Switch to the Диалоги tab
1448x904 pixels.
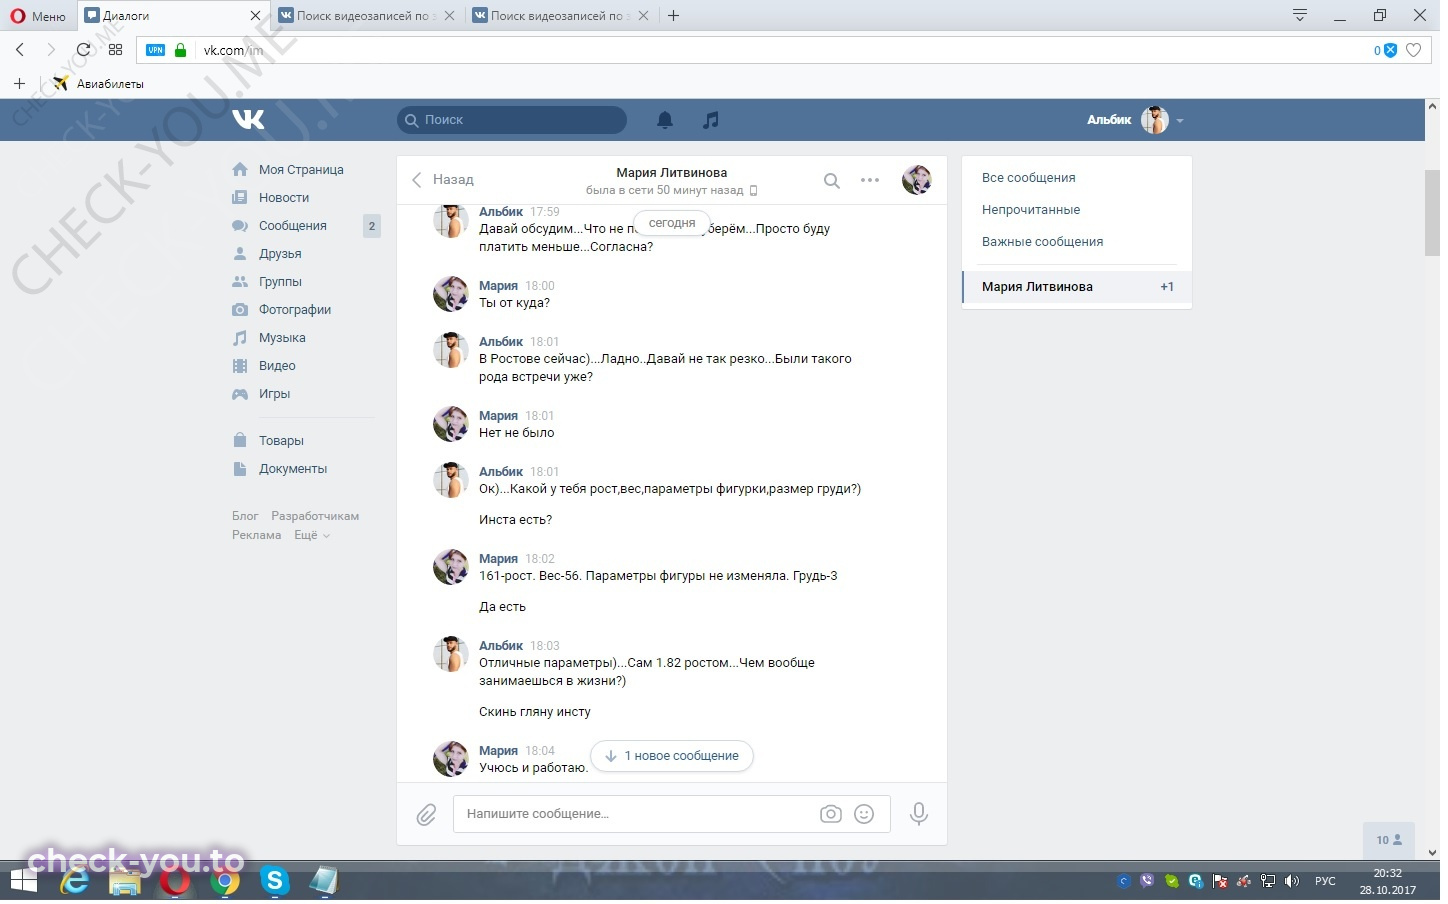point(173,16)
